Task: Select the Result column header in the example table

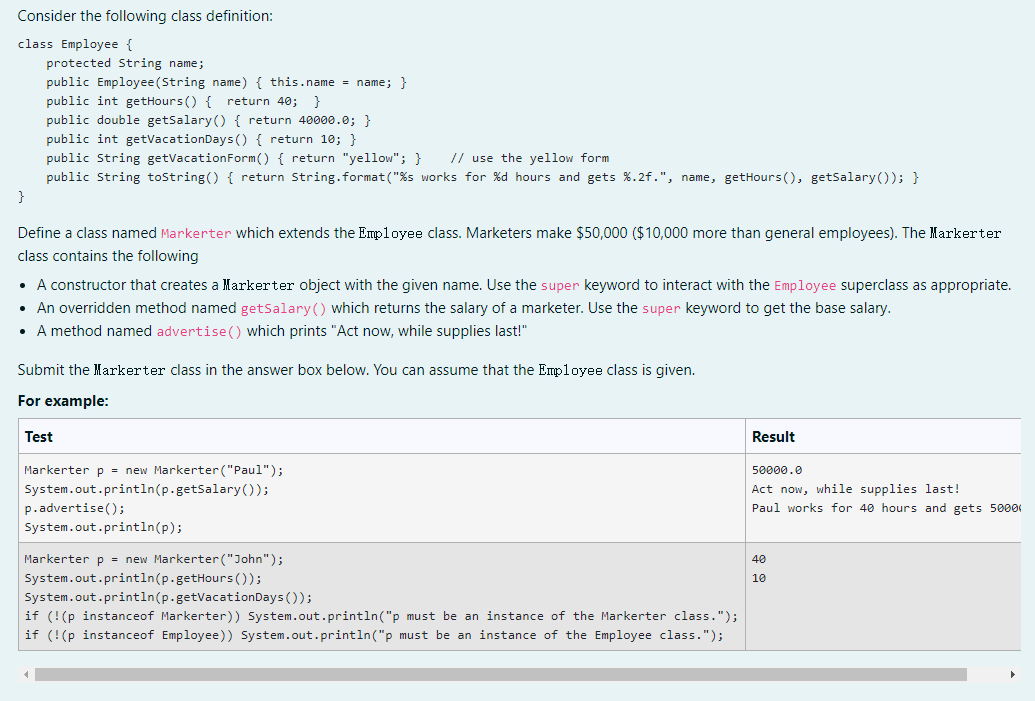Action: [x=775, y=436]
